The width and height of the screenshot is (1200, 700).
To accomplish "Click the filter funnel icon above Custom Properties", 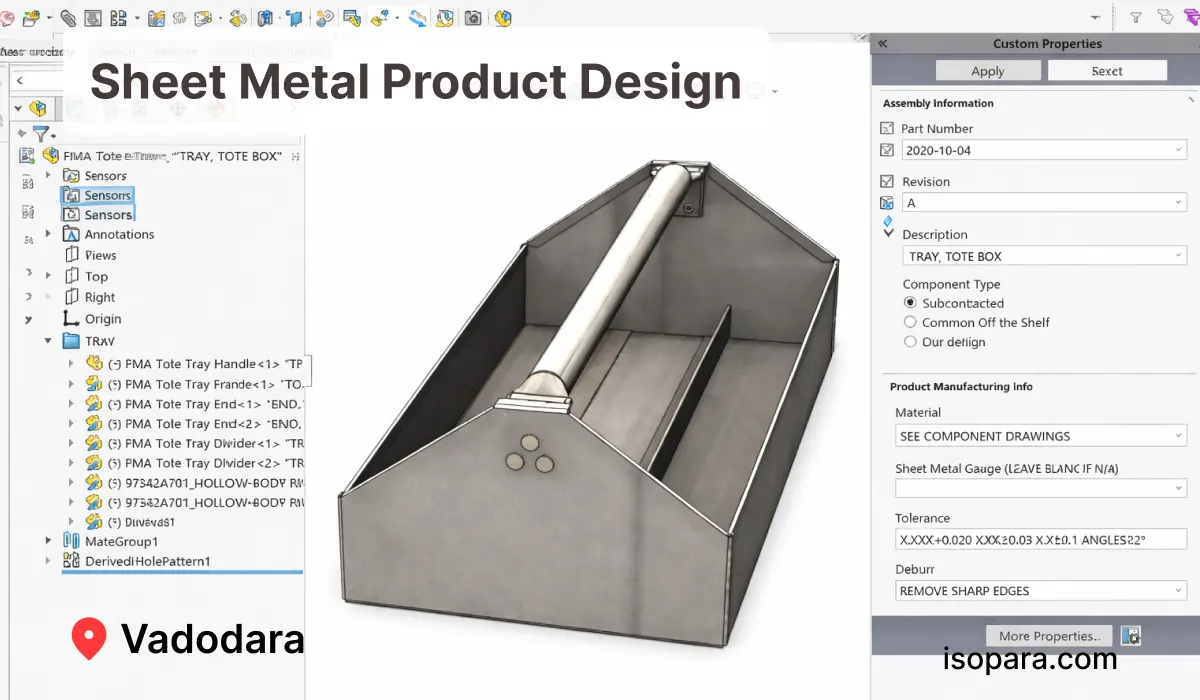I will 1136,17.
